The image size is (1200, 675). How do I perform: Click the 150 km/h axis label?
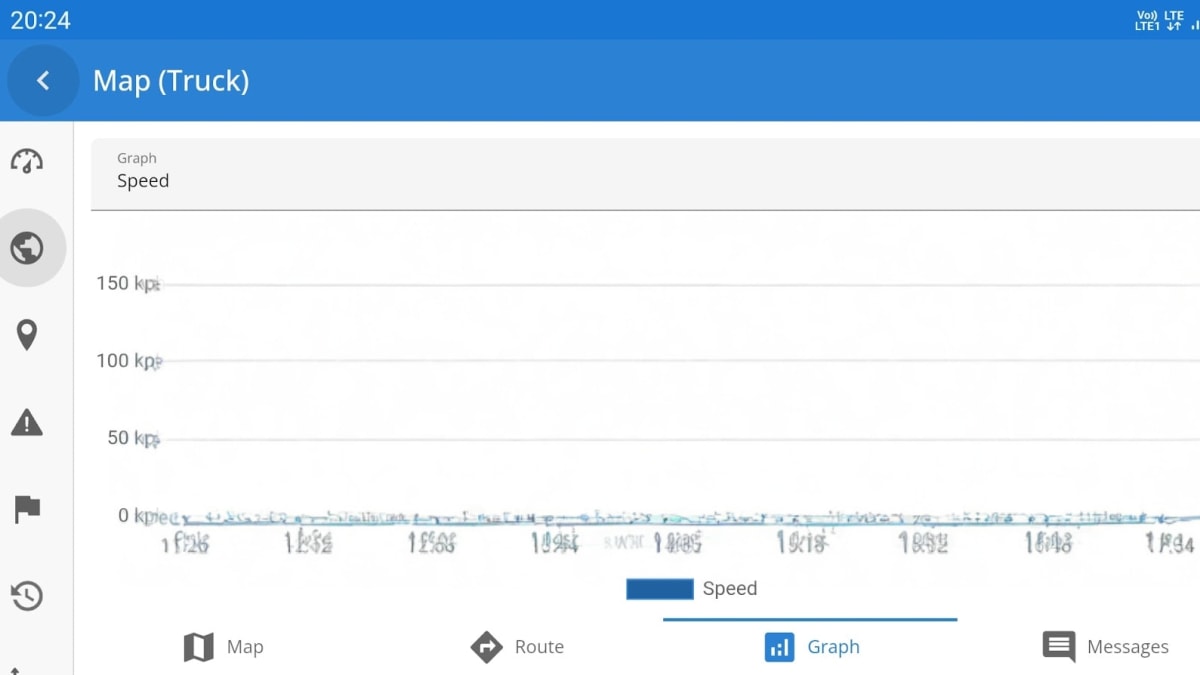tap(128, 283)
